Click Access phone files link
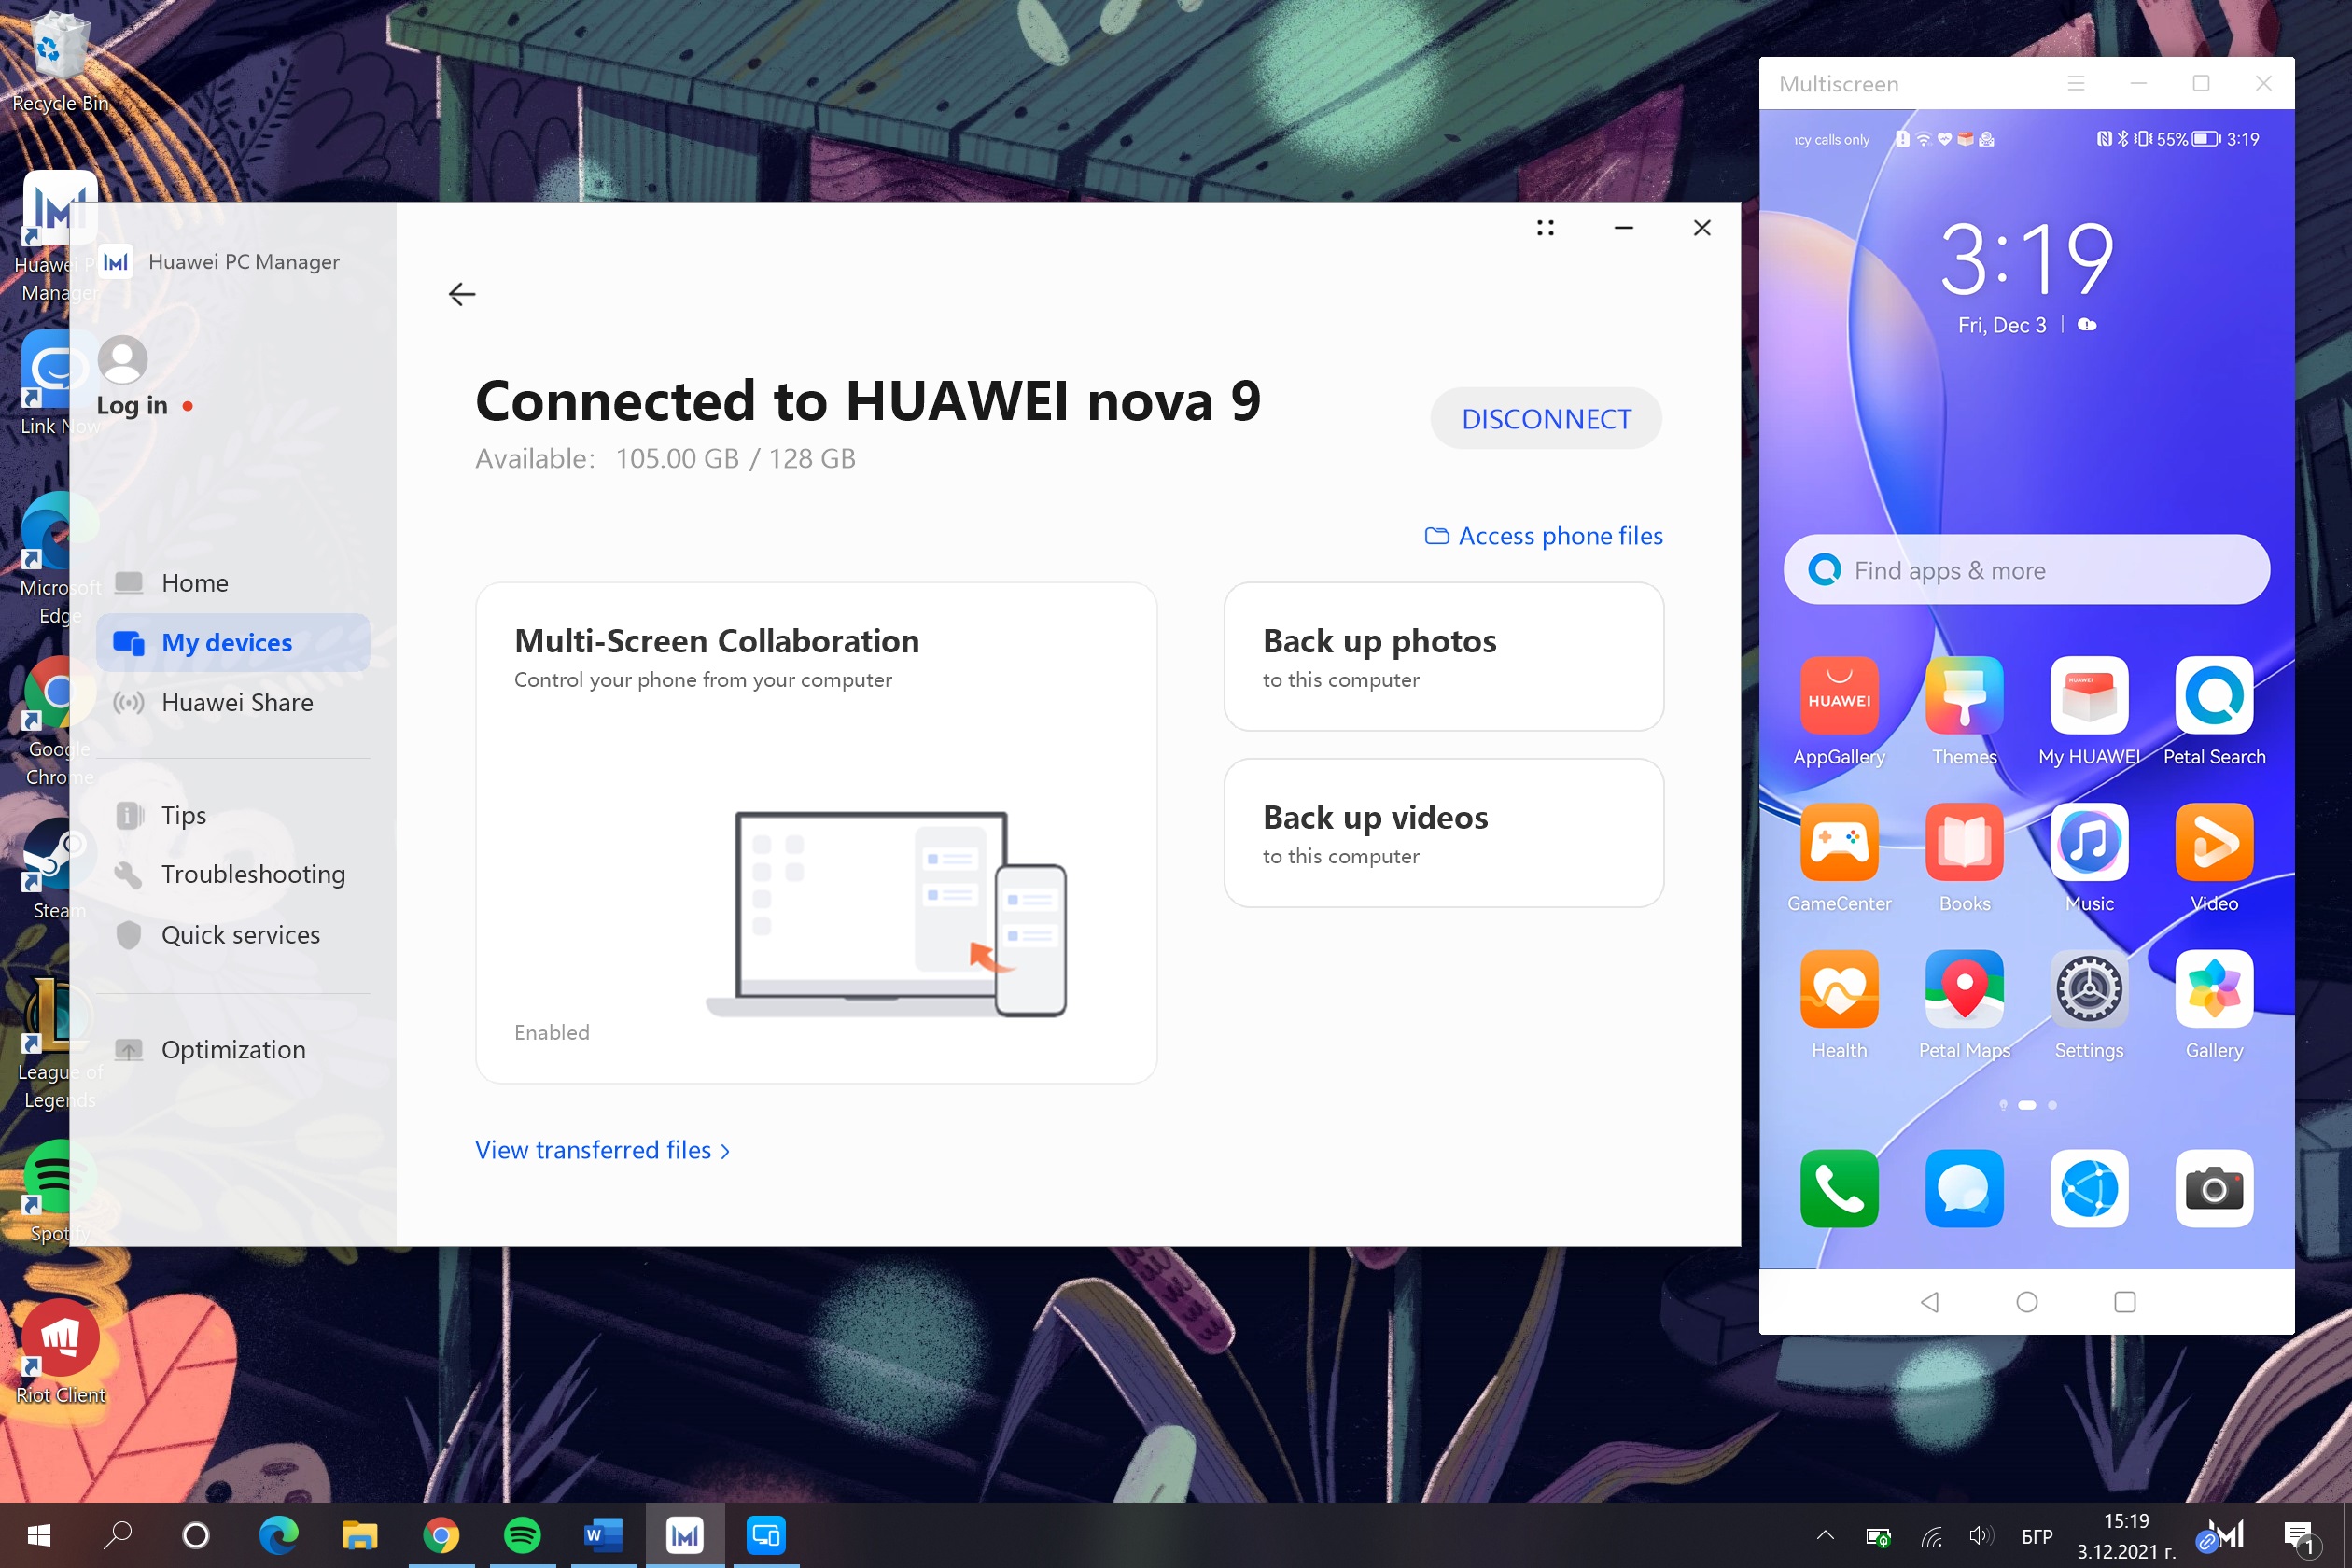The height and width of the screenshot is (1568, 2352). tap(1544, 536)
